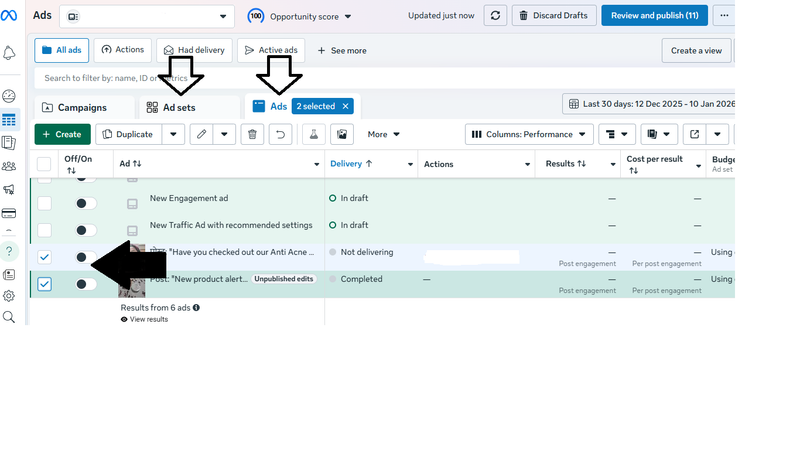Switch to the Ad sets tab
The width and height of the screenshot is (800, 450).
179,107
